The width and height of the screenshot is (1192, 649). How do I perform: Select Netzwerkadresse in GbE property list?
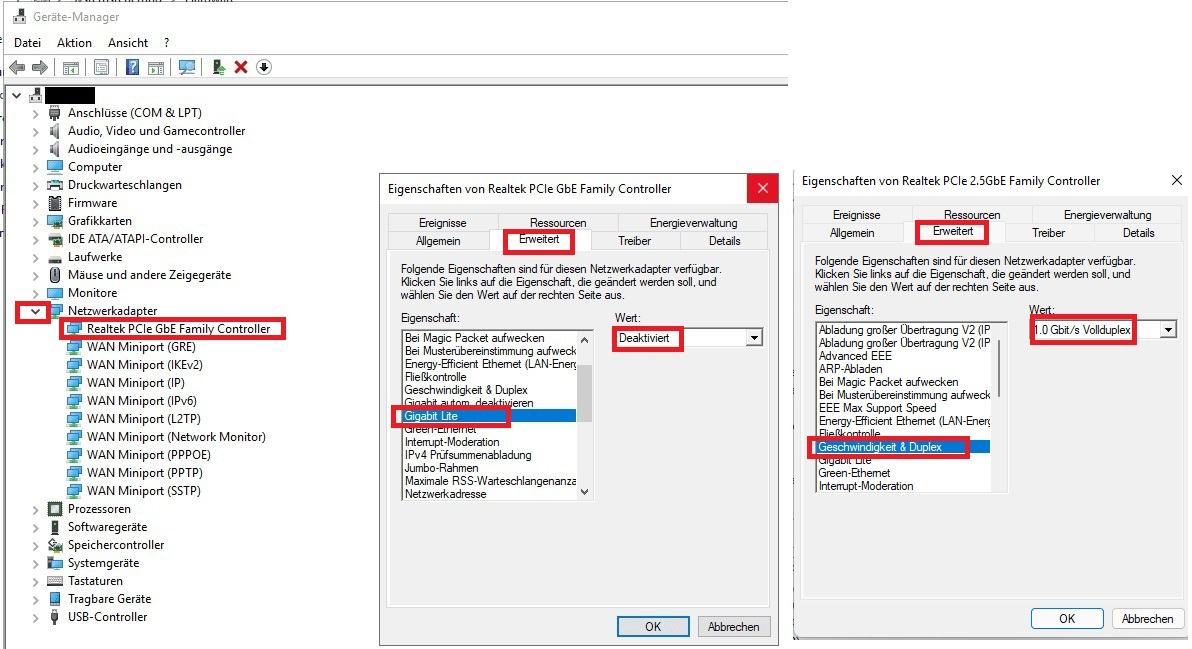tap(445, 494)
